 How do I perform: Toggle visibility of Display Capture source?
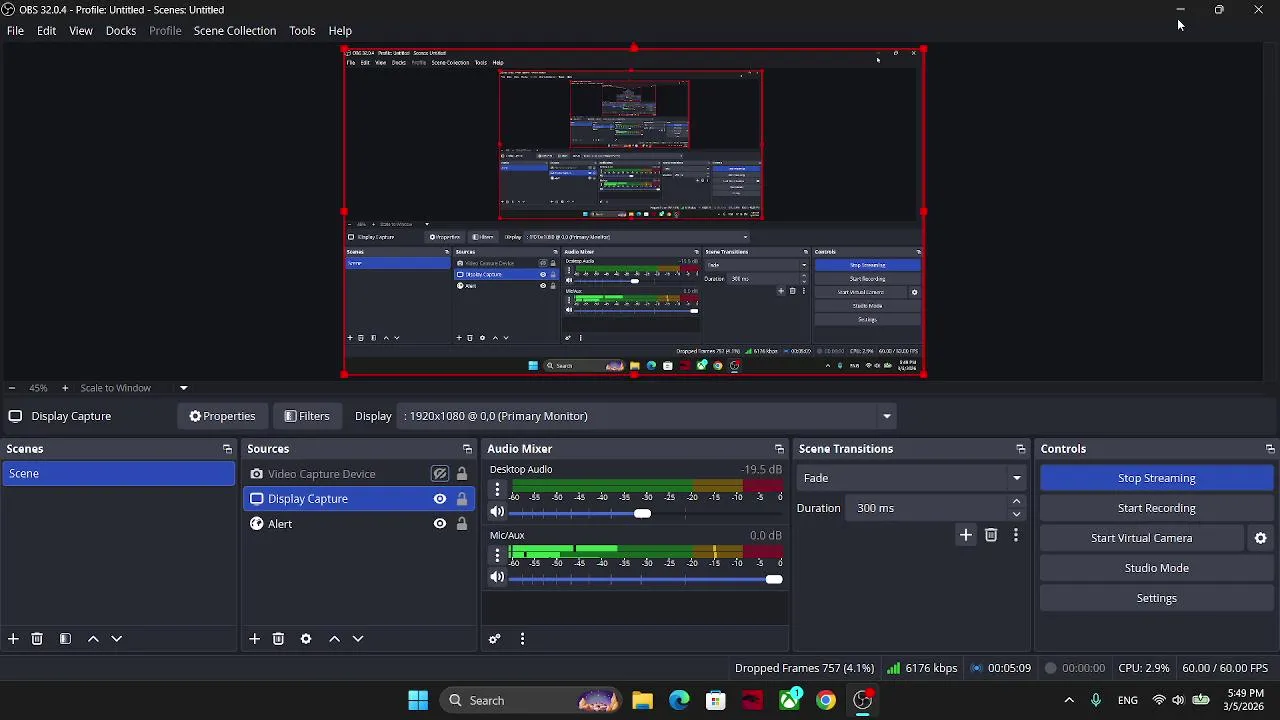440,499
